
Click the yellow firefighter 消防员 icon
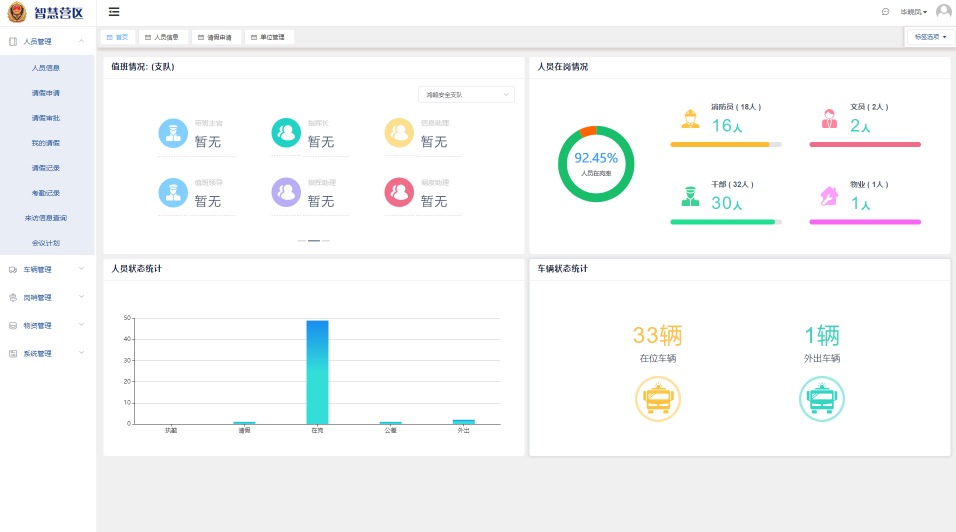tap(690, 119)
